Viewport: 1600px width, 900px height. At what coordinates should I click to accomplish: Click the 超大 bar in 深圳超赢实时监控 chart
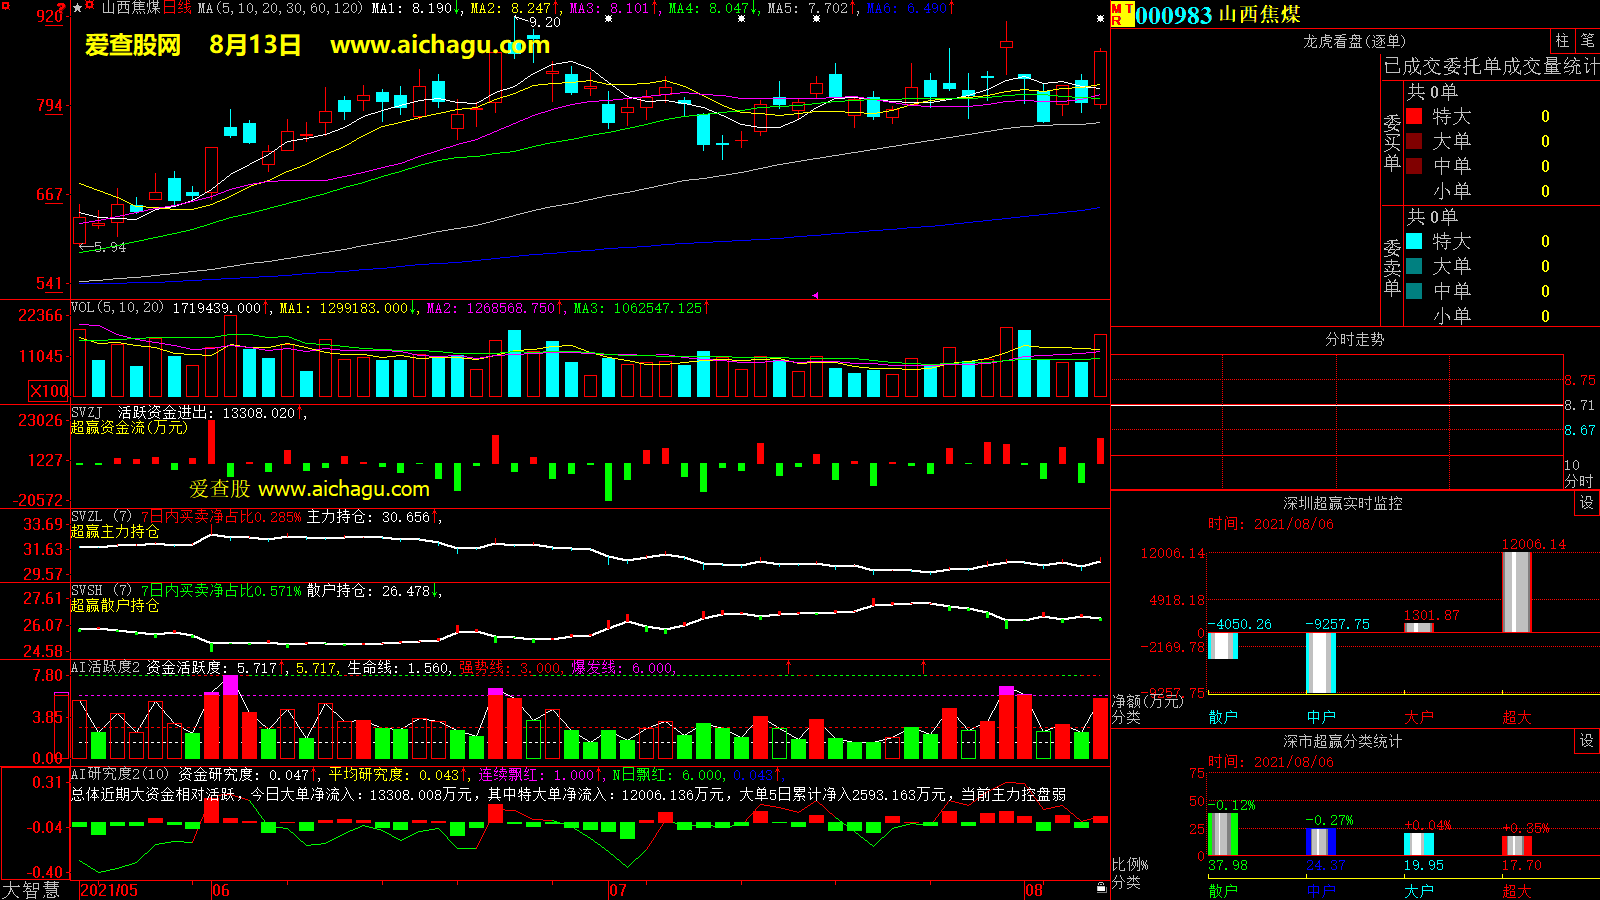[x=1516, y=592]
